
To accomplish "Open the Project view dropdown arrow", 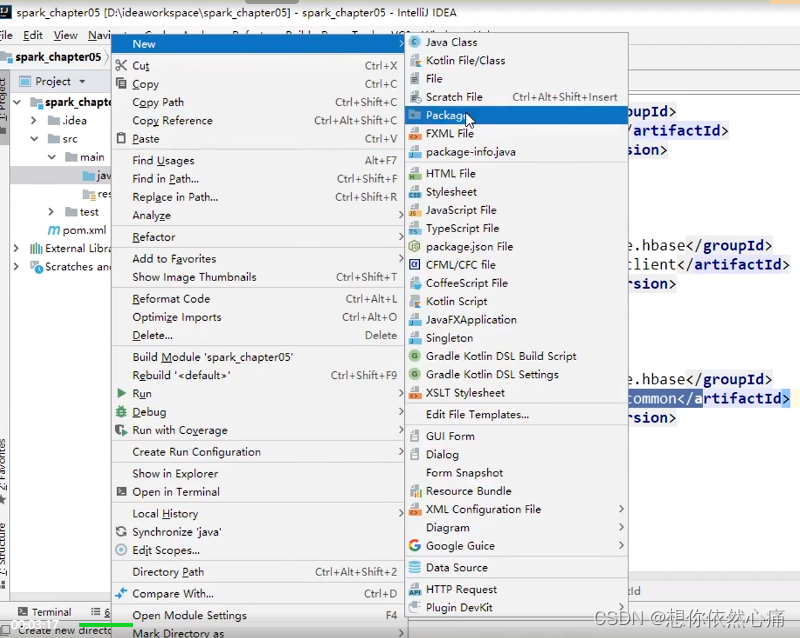I will pyautogui.click(x=82, y=82).
